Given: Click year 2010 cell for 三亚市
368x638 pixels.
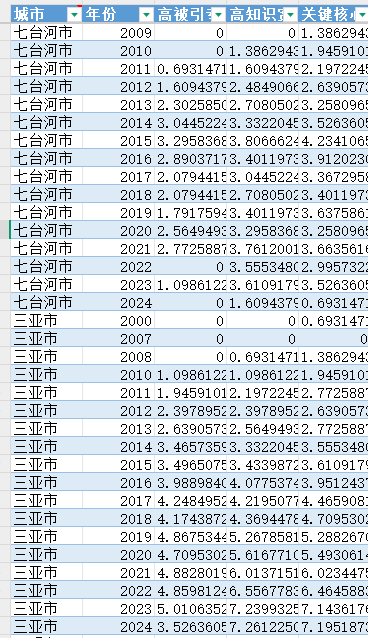Looking at the screenshot, I should [118, 373].
